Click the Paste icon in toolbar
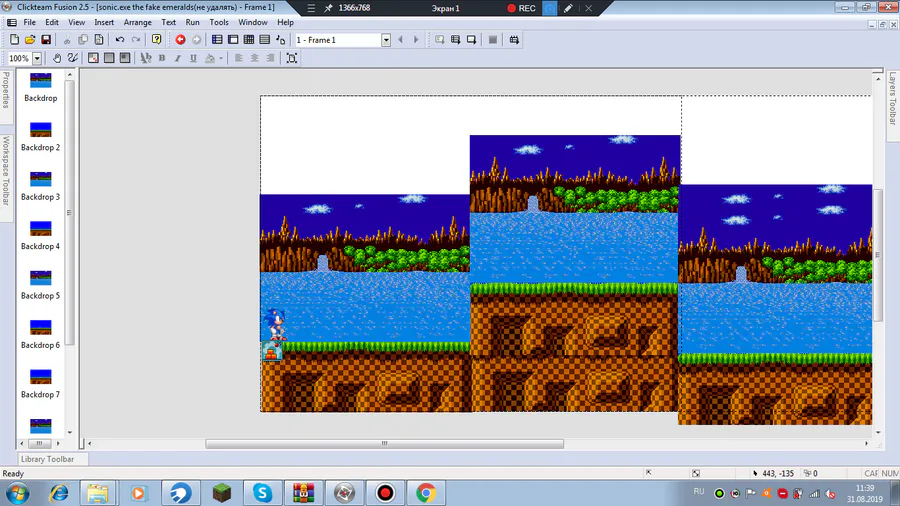 (x=99, y=40)
